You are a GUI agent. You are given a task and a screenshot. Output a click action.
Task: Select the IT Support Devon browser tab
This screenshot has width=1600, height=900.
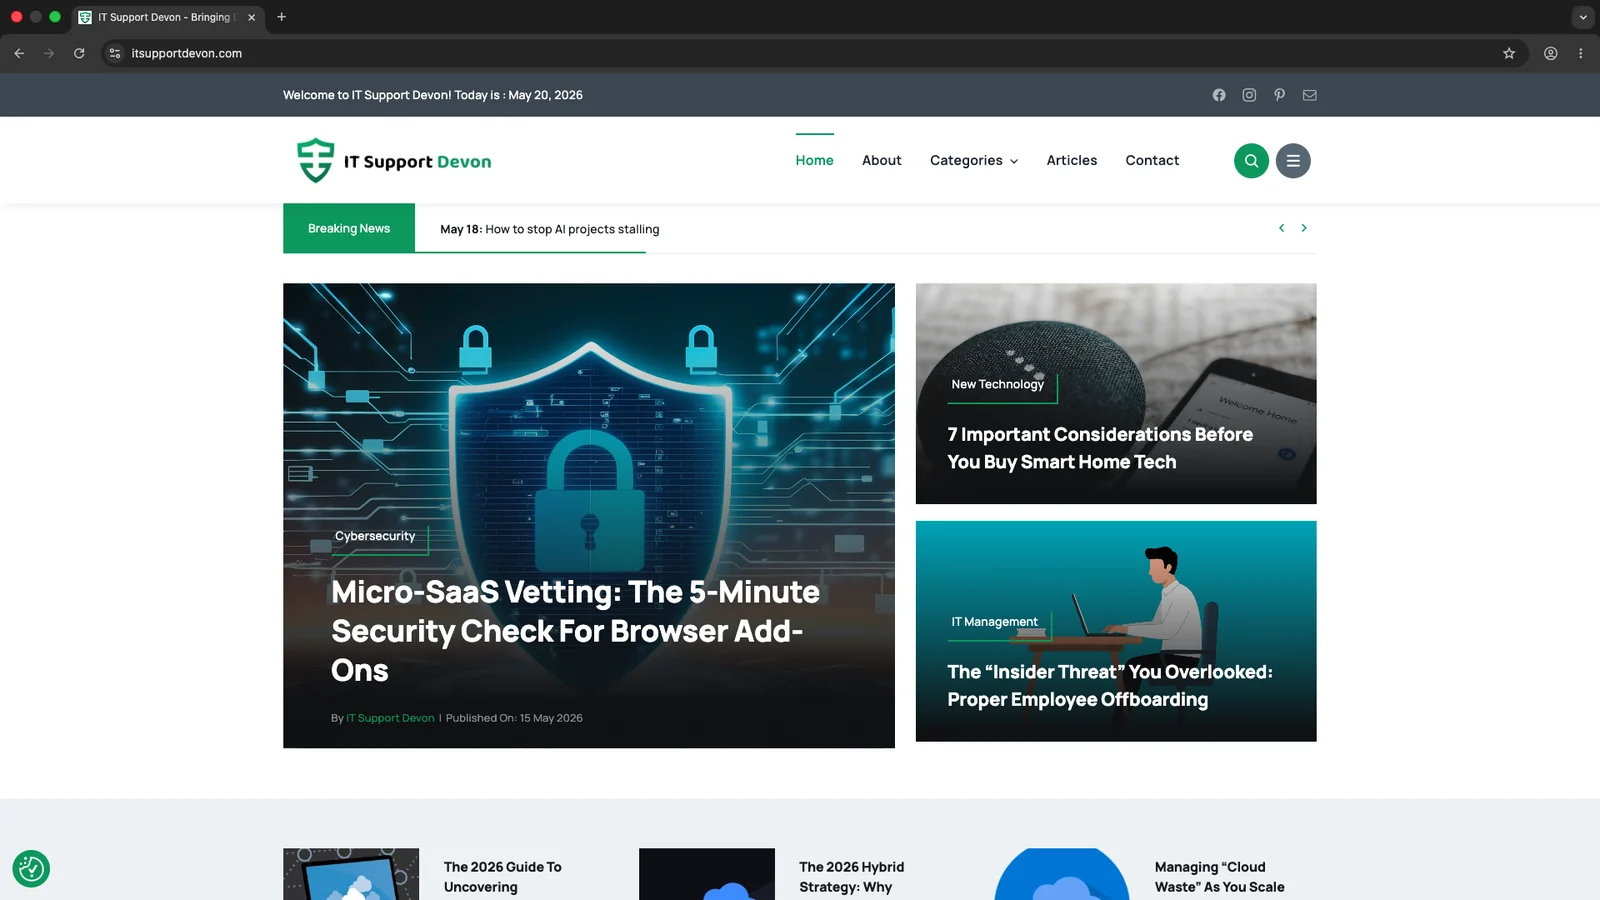pos(167,17)
